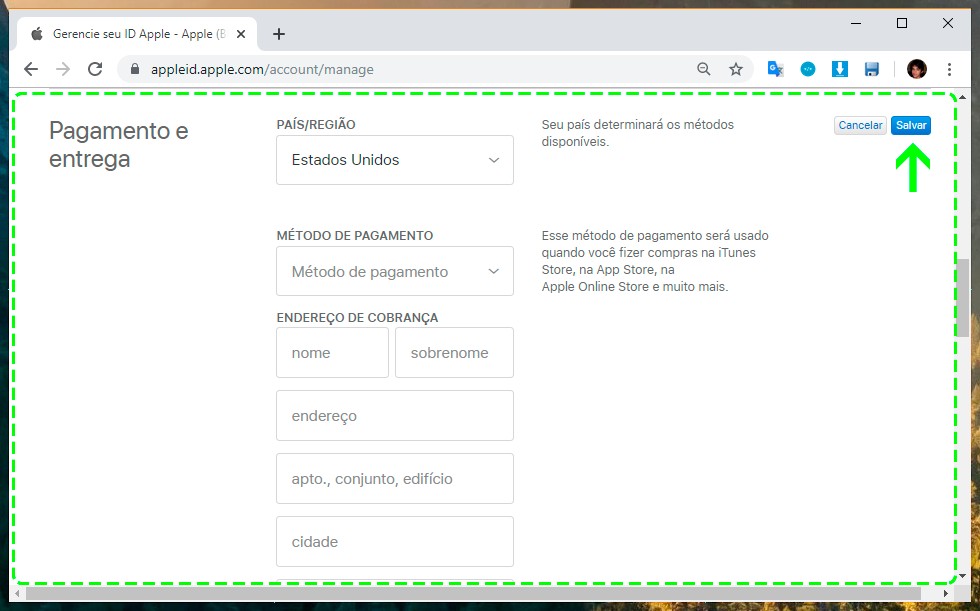Screen dimensions: 980x611
Task: Select the cidade input field
Action: tap(395, 542)
